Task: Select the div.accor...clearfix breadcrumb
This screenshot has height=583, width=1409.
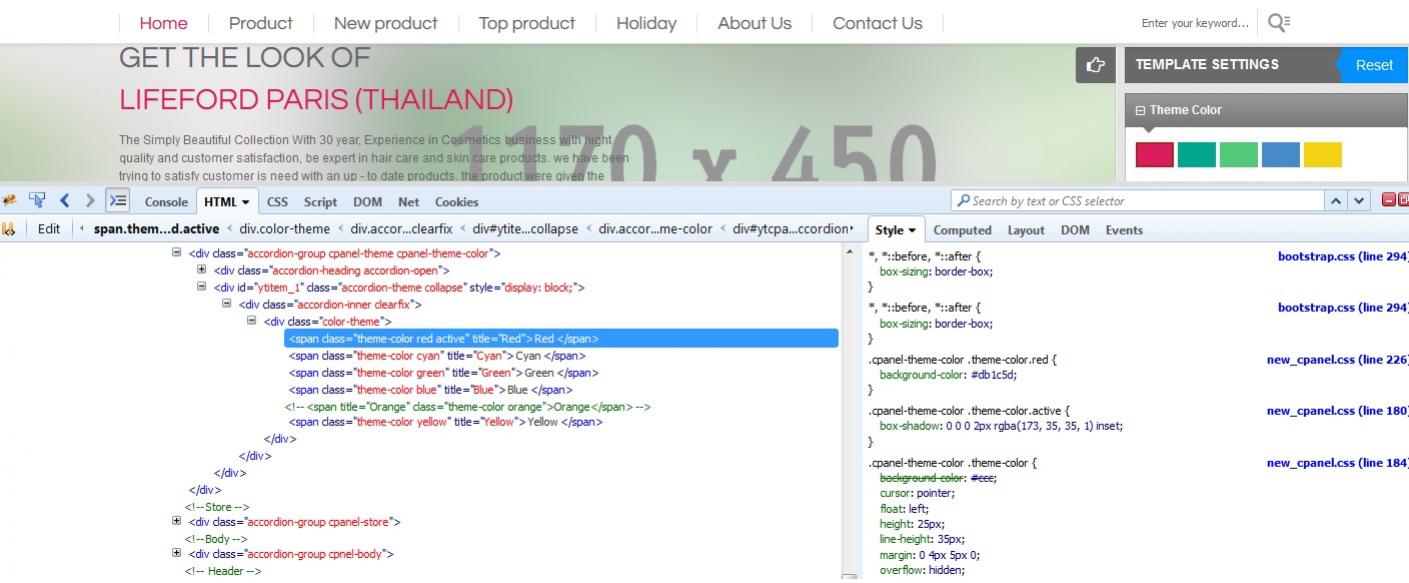Action: click(x=400, y=229)
